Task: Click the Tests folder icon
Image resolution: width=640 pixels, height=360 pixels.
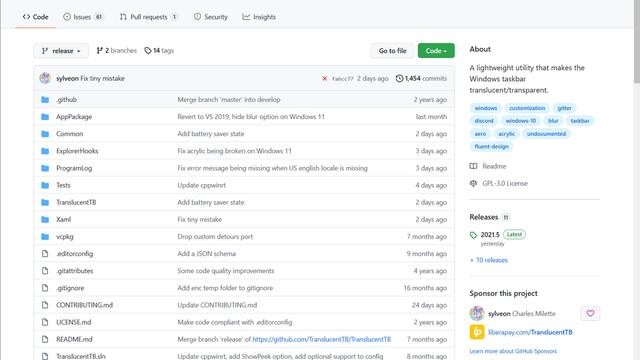Action: click(x=45, y=185)
